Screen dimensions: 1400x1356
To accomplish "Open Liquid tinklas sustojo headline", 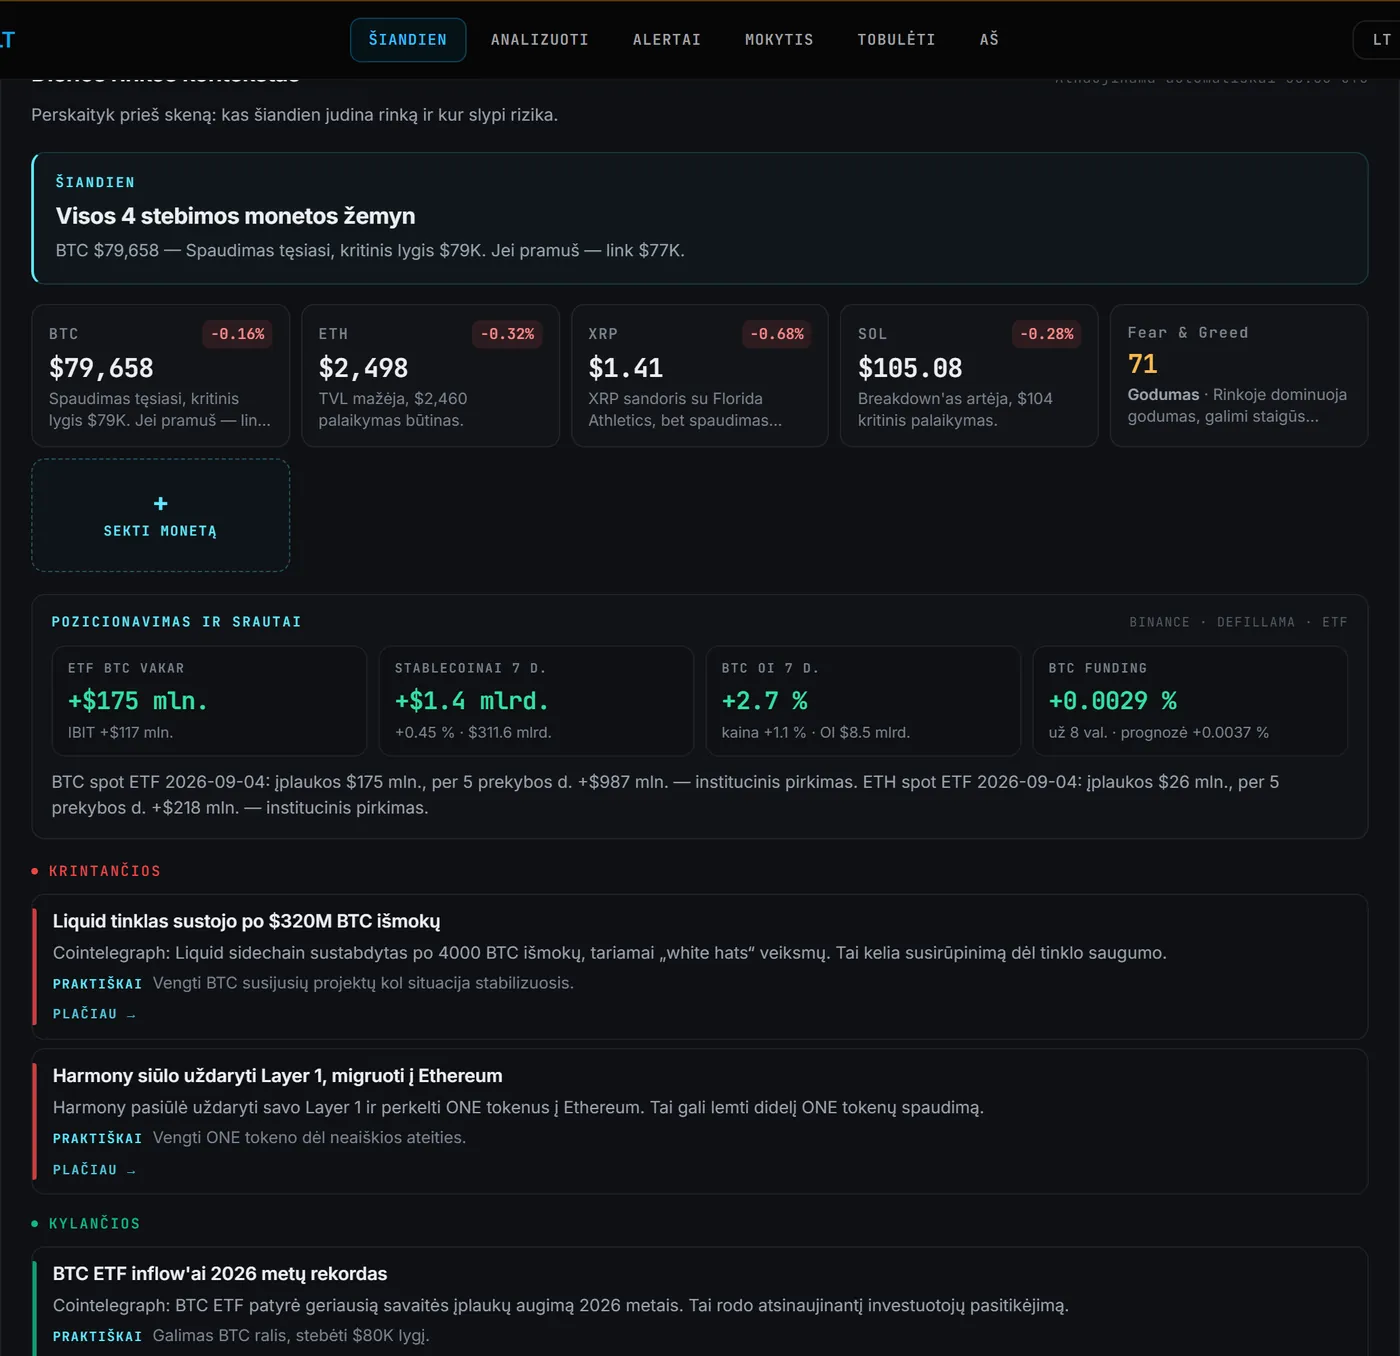I will tap(246, 921).
